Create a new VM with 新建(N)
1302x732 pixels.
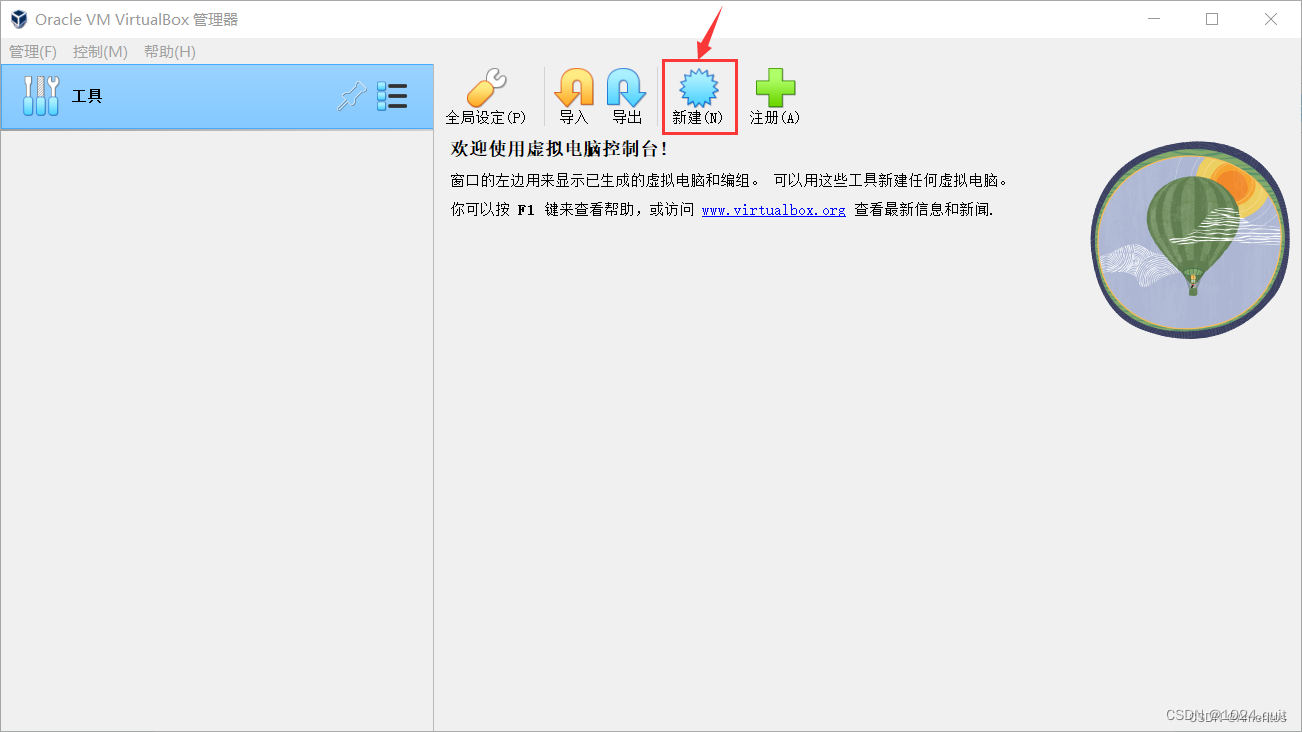click(x=698, y=97)
